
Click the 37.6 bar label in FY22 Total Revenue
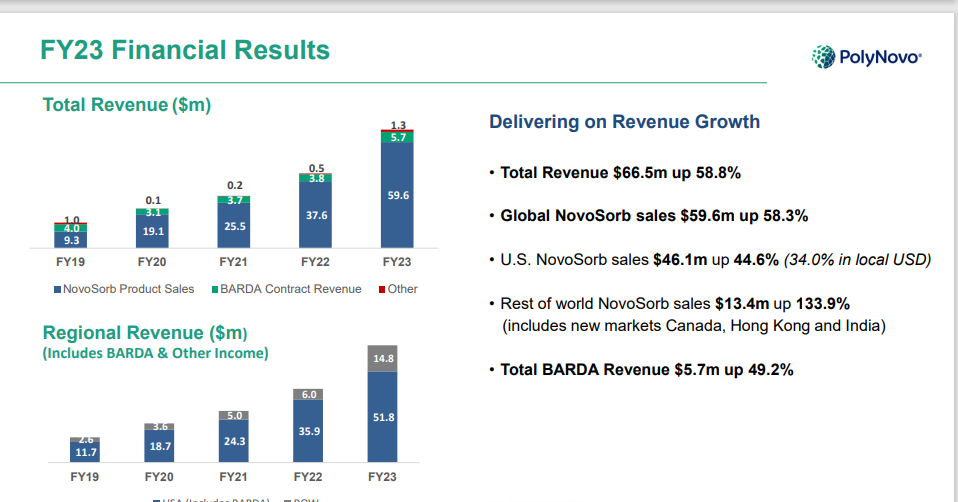316,215
